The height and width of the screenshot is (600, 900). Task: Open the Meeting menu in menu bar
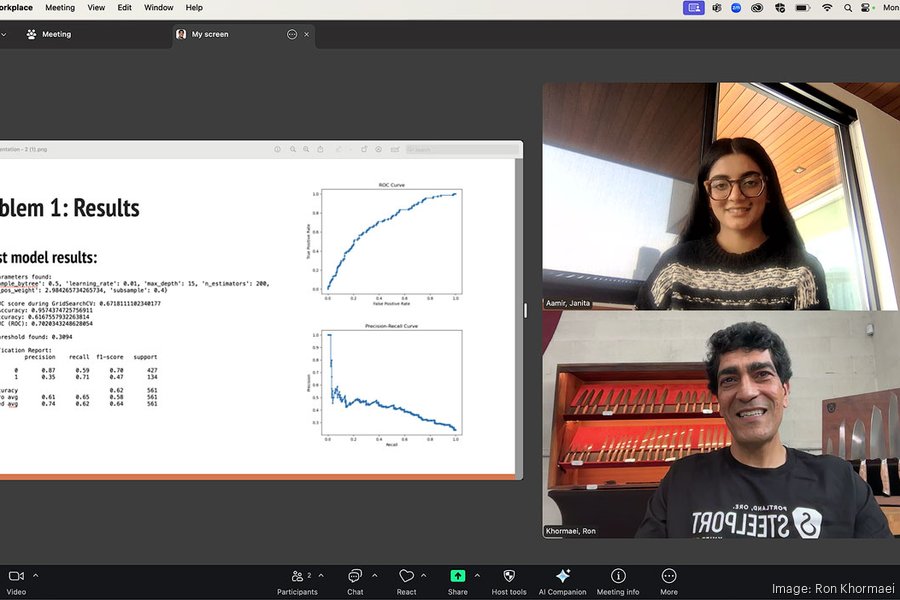pos(60,7)
